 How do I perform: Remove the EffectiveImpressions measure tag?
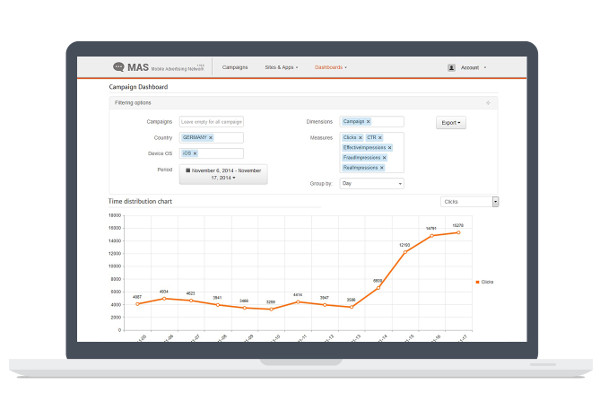(390, 147)
